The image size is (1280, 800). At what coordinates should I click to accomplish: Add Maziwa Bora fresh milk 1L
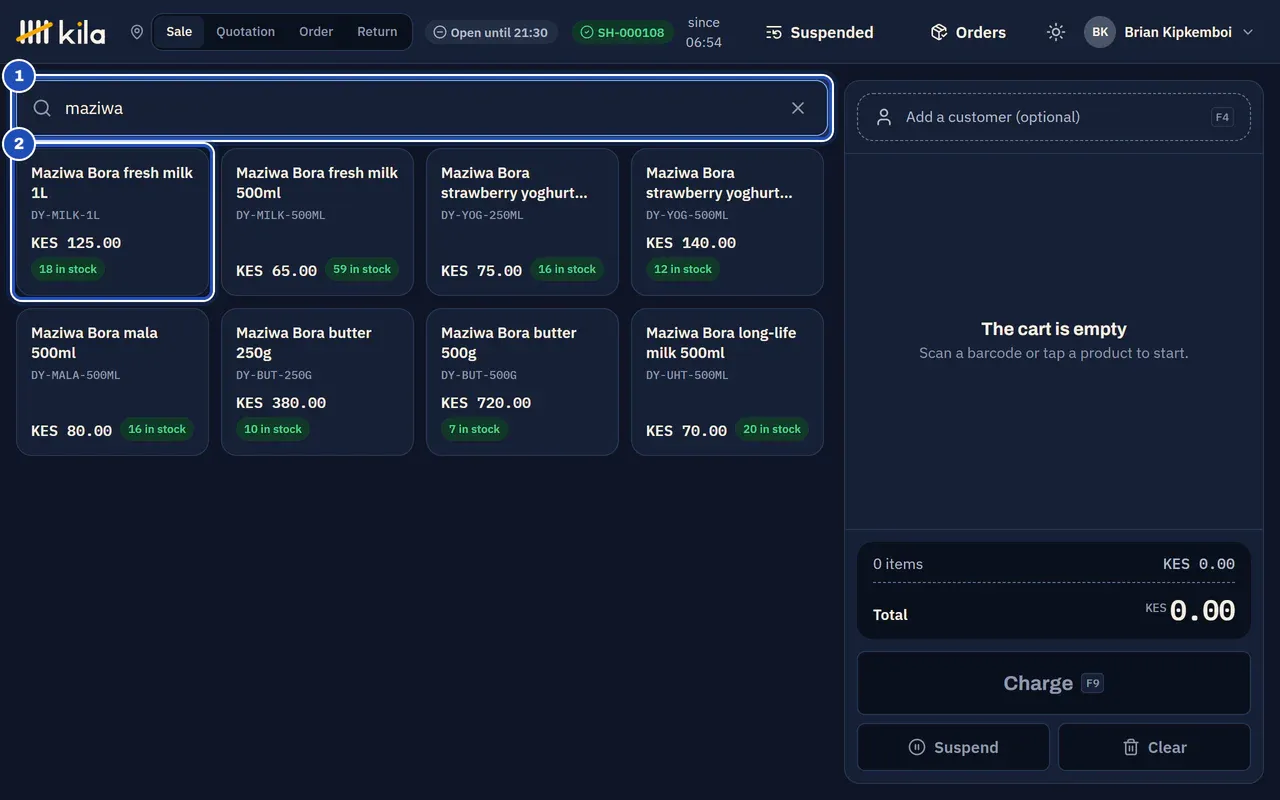[x=113, y=222]
